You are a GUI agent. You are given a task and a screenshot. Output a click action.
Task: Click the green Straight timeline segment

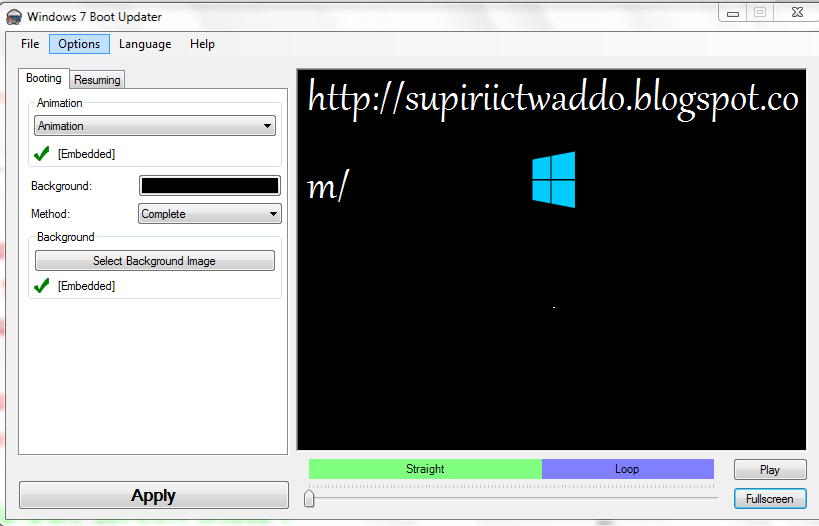(425, 469)
